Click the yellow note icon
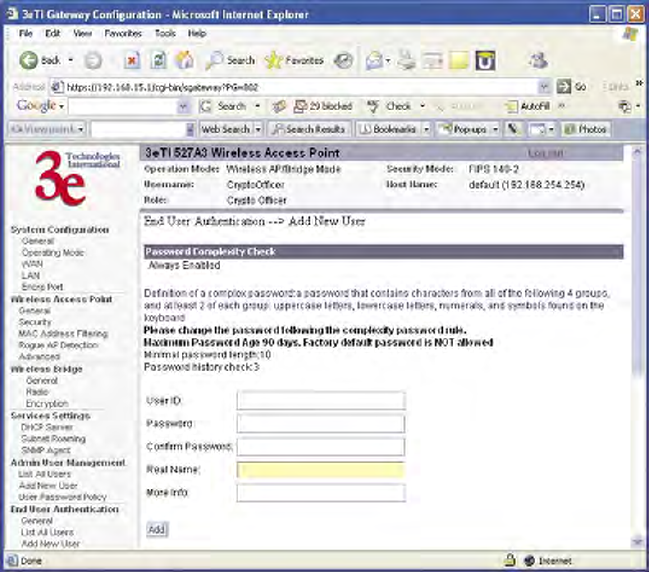Viewport: 649px width, 572px height. point(459,61)
